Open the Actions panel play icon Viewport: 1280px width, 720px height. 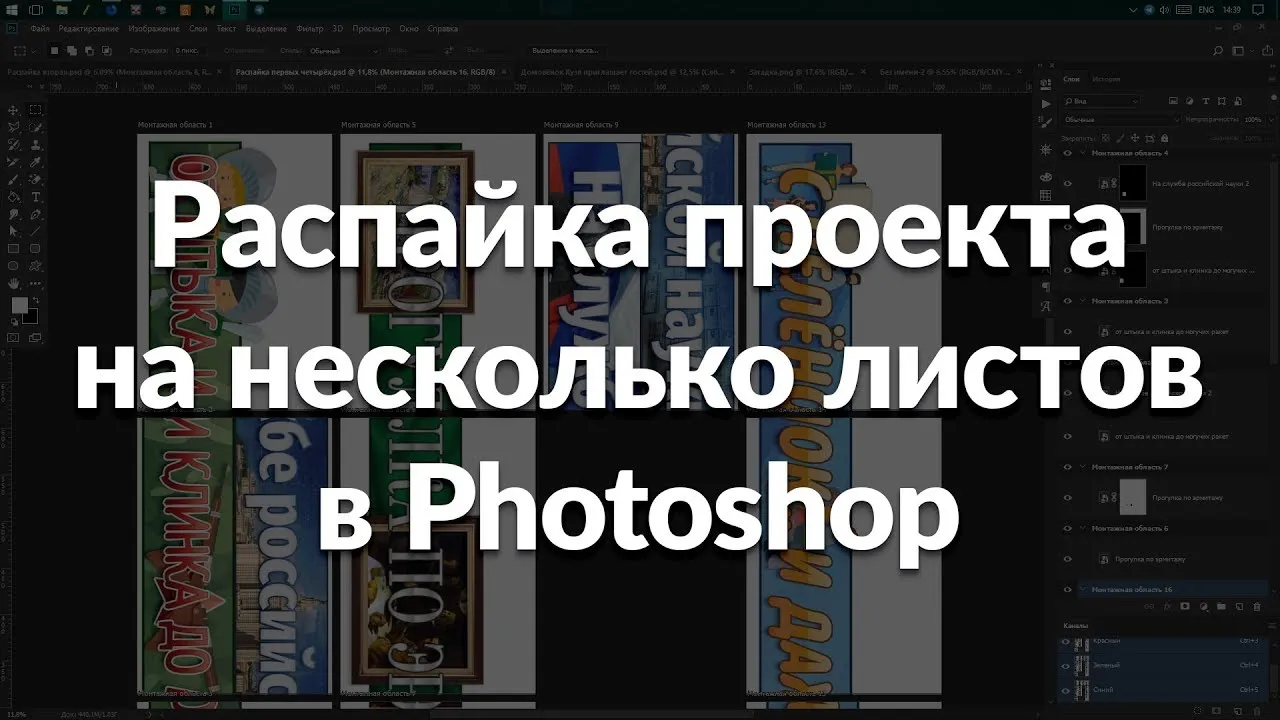pyautogui.click(x=1046, y=103)
